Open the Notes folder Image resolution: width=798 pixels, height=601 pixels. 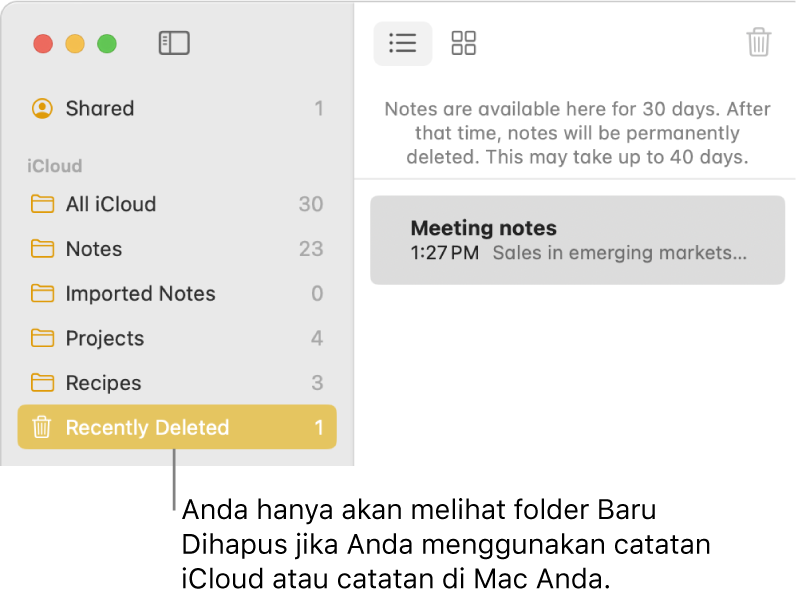(x=177, y=249)
